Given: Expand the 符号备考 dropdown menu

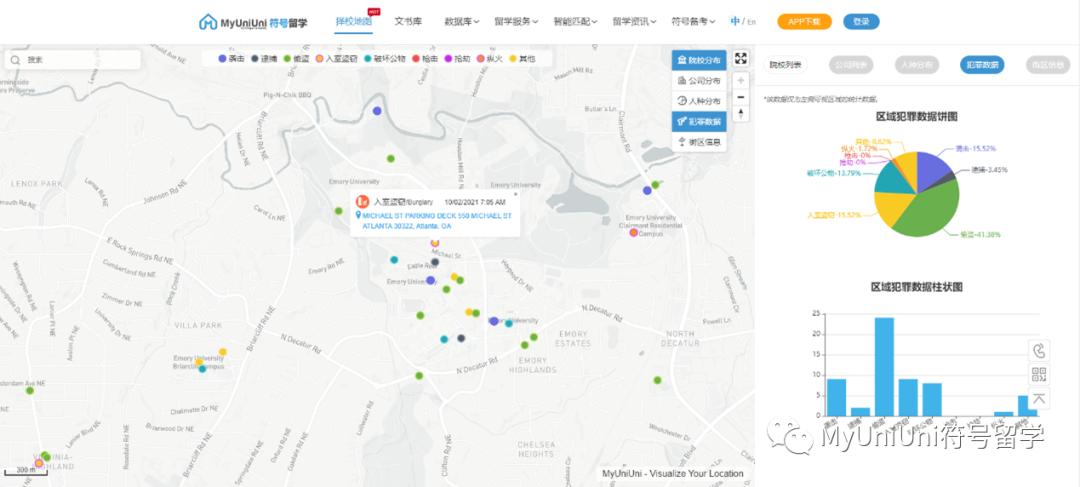Looking at the screenshot, I should pos(694,22).
